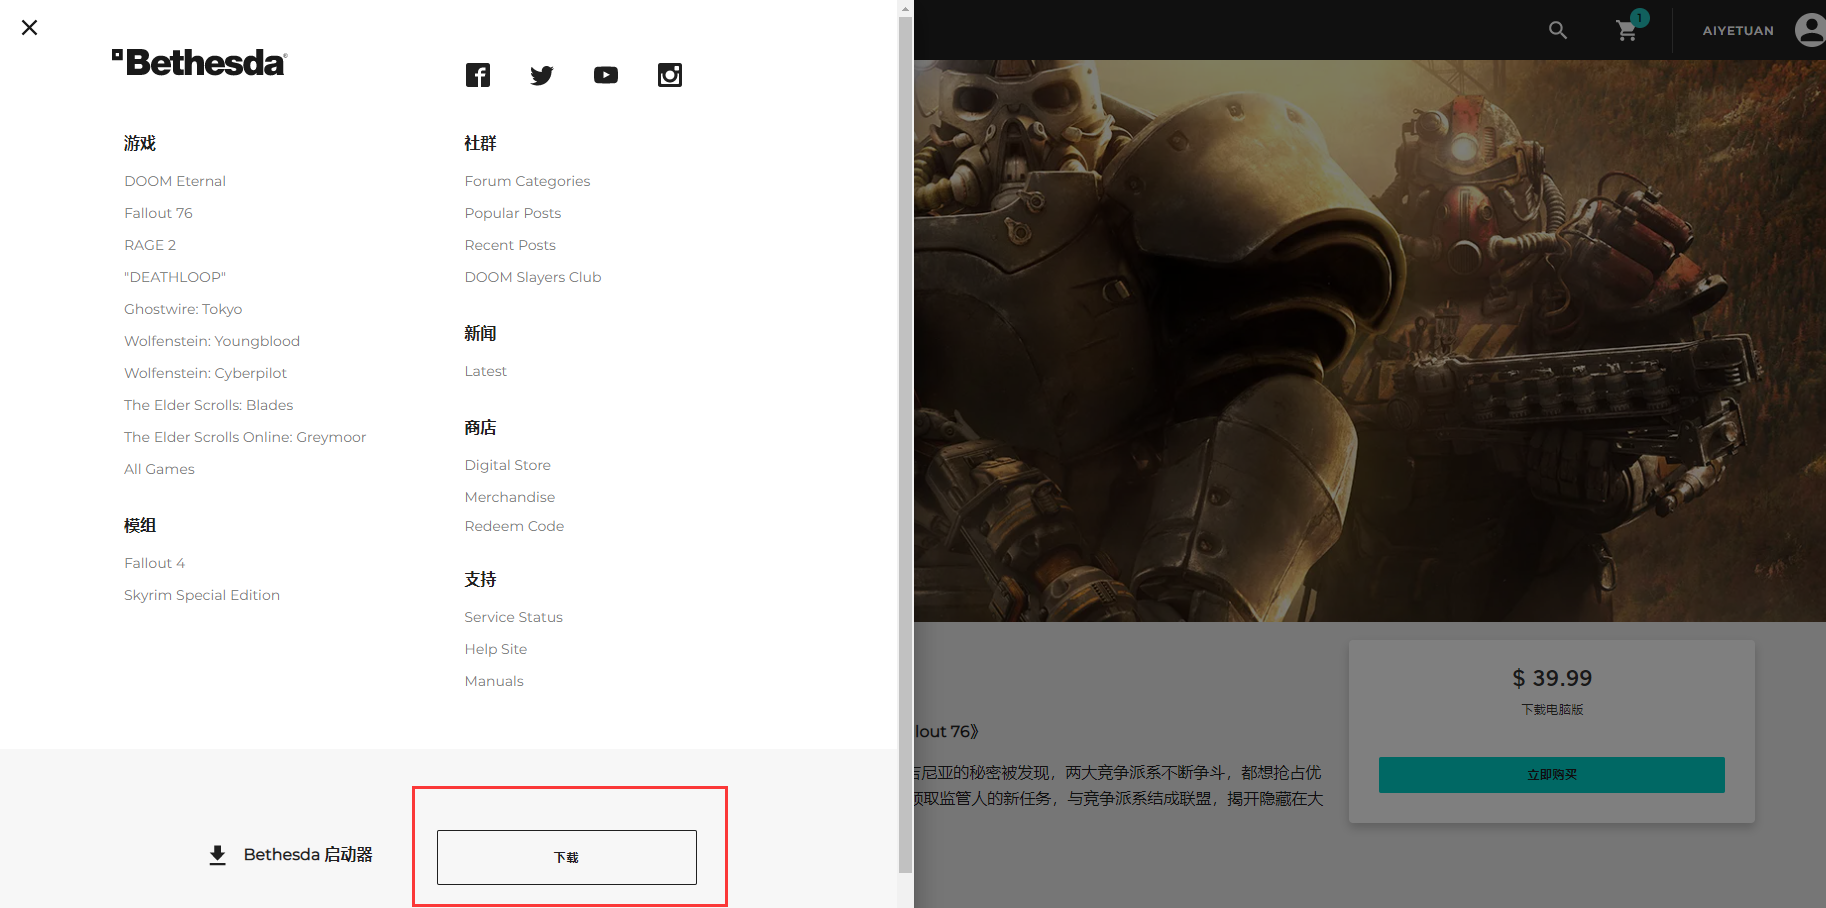Click the Bethesda 启动器 label
Viewport: 1826px width, 908px height.
click(x=308, y=855)
